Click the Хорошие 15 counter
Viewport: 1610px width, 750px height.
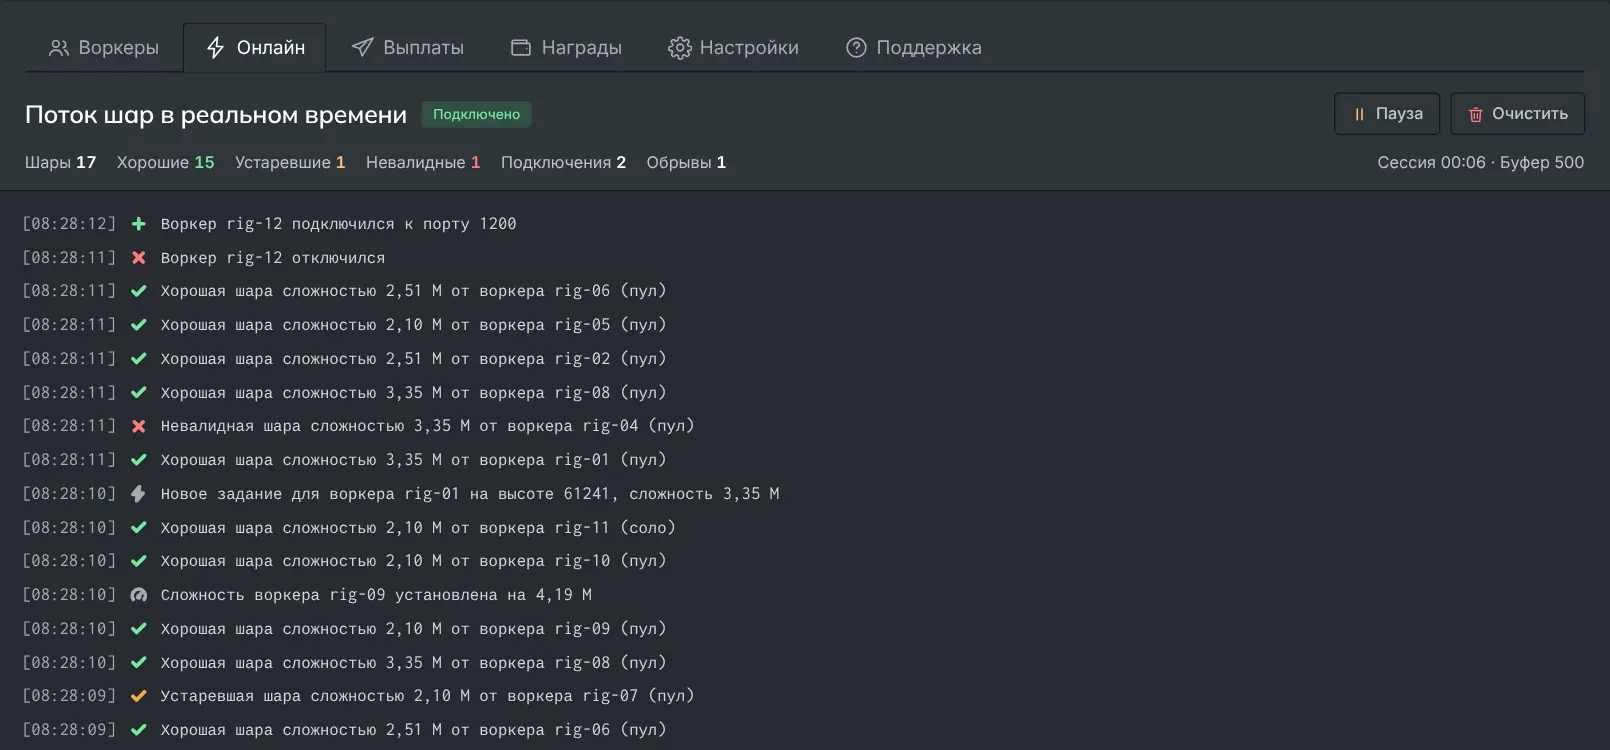click(x=166, y=162)
